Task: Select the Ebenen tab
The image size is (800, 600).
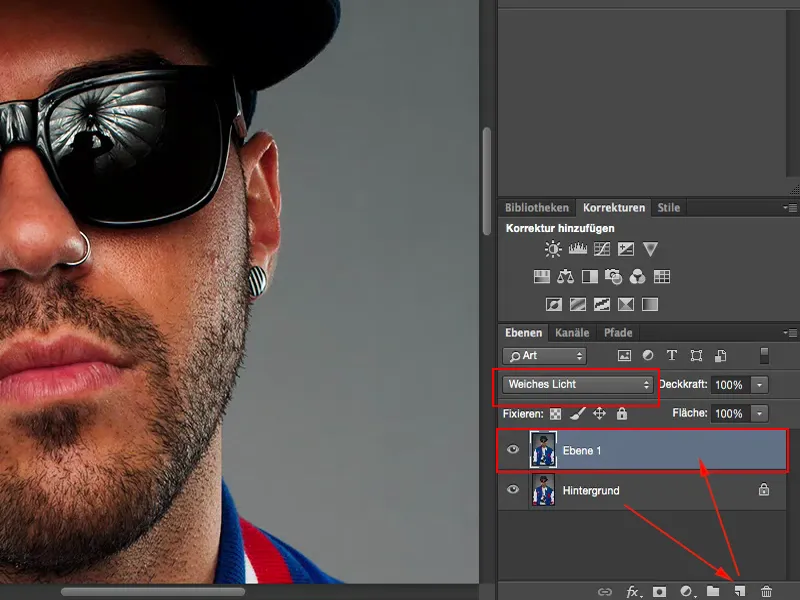Action: click(523, 333)
